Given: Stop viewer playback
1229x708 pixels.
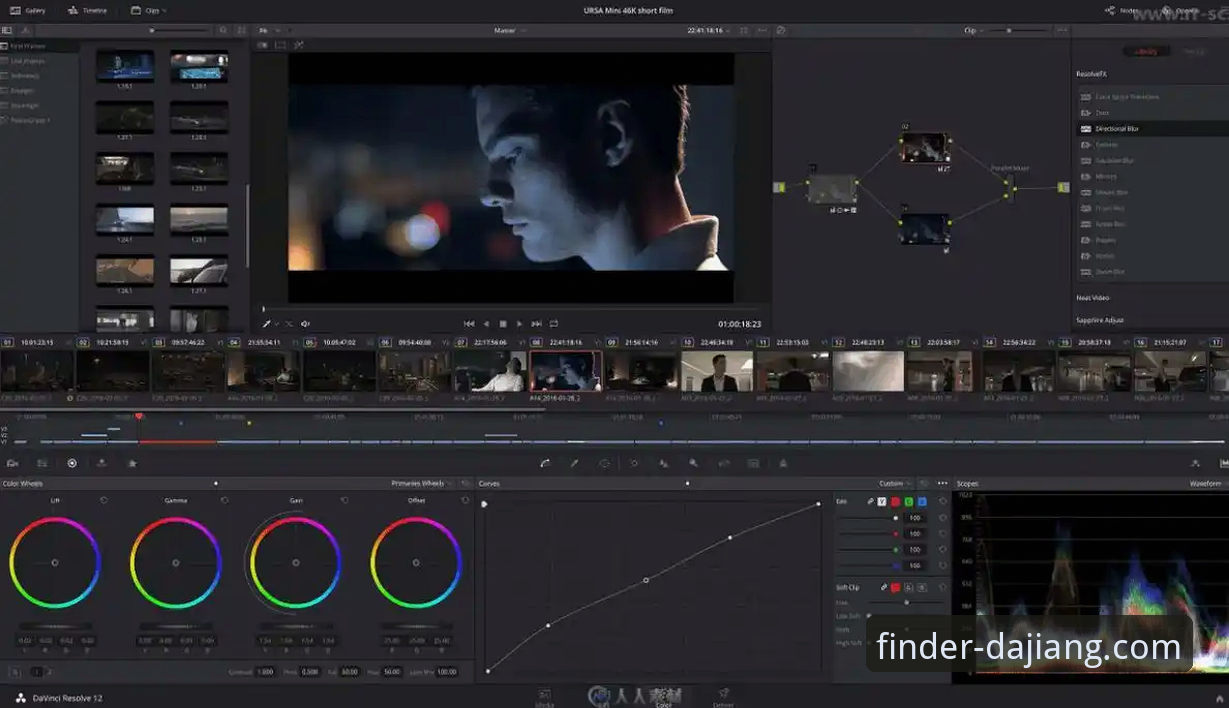Looking at the screenshot, I should (503, 323).
